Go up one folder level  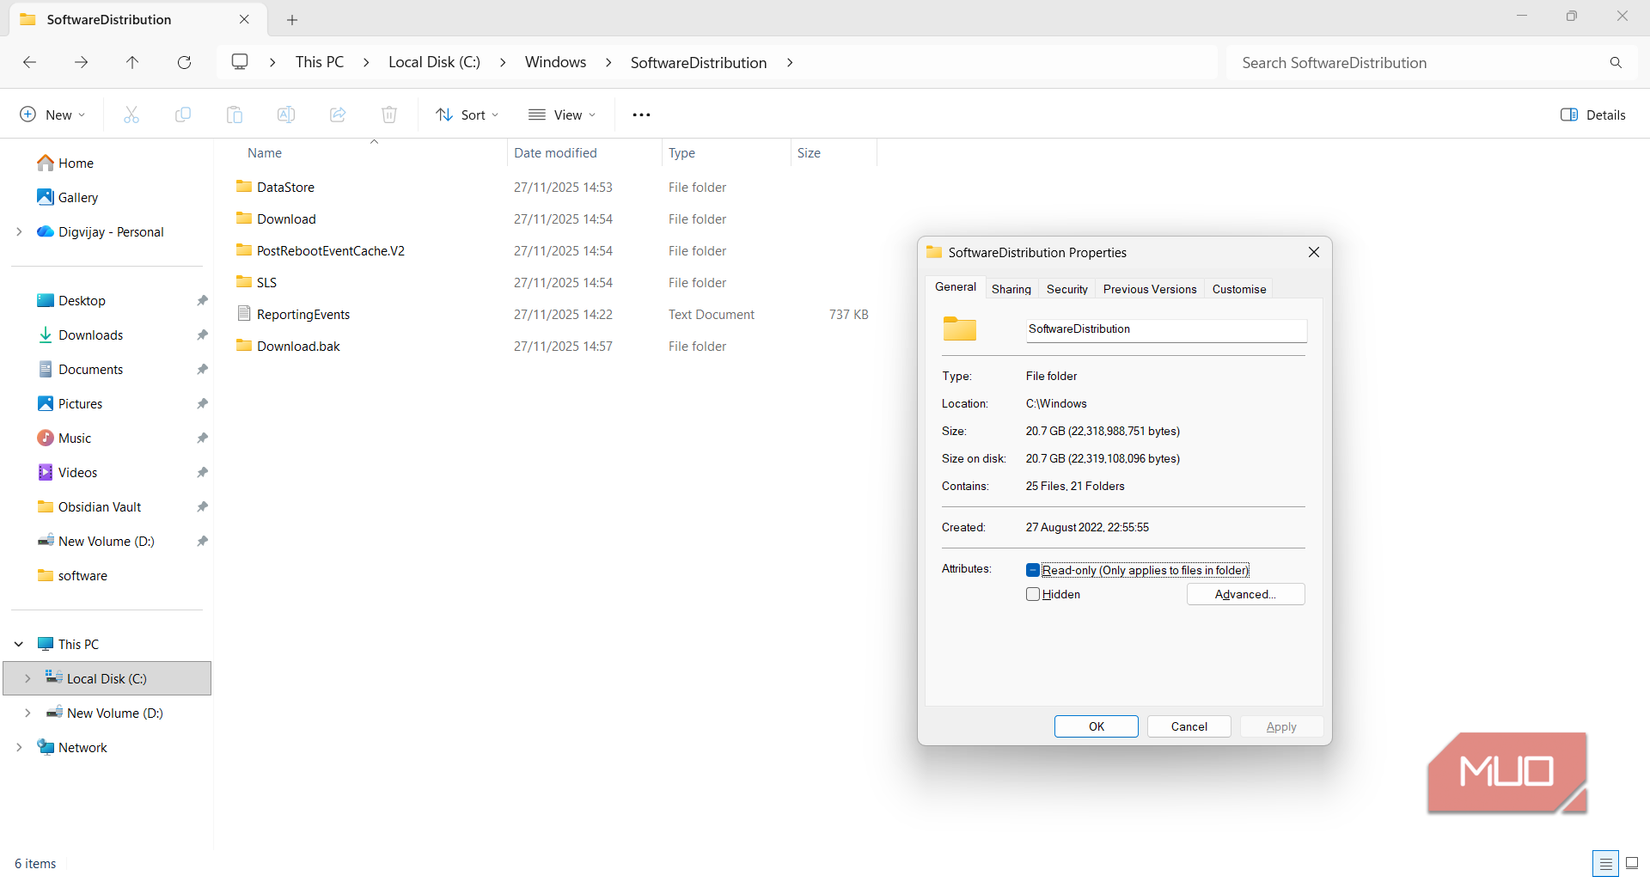tap(132, 62)
